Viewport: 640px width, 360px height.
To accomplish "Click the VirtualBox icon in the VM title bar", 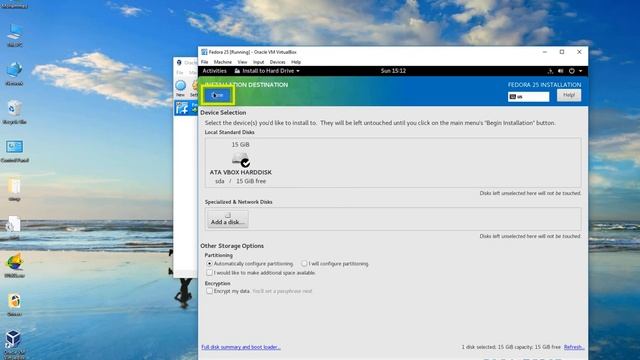I will tap(204, 52).
